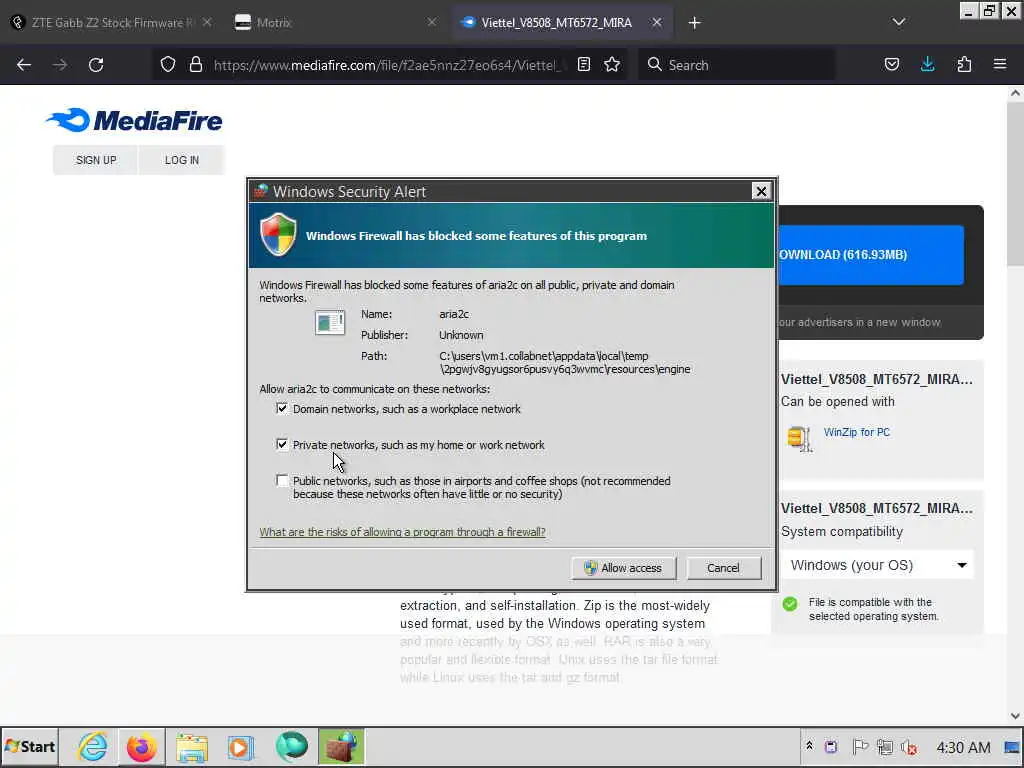This screenshot has height=768, width=1024.
Task: Open Firefox from the taskbar
Action: (142, 746)
